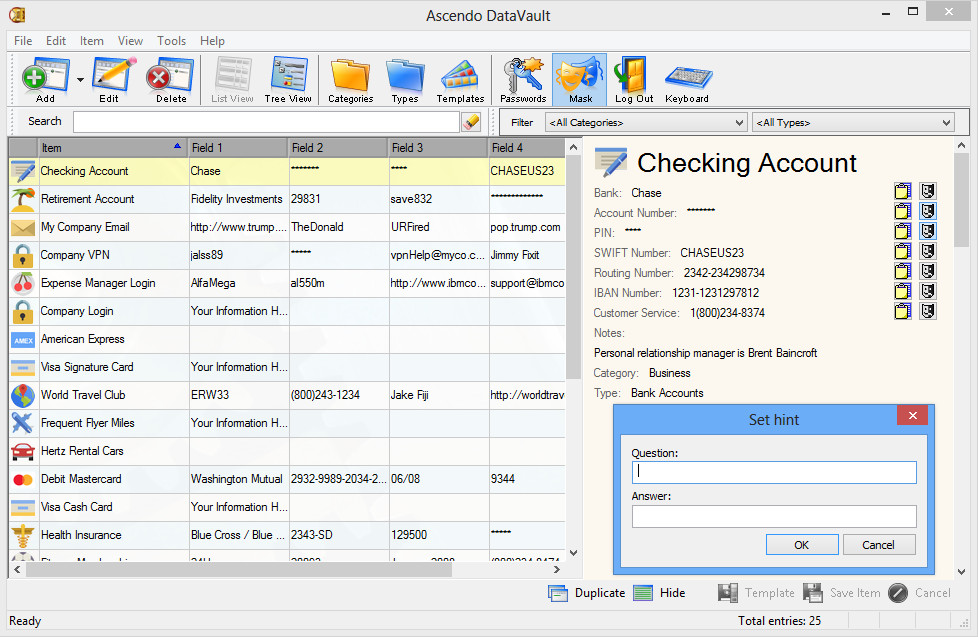Copy the Customer Service number to clipboard
The width and height of the screenshot is (978, 637).
(903, 311)
